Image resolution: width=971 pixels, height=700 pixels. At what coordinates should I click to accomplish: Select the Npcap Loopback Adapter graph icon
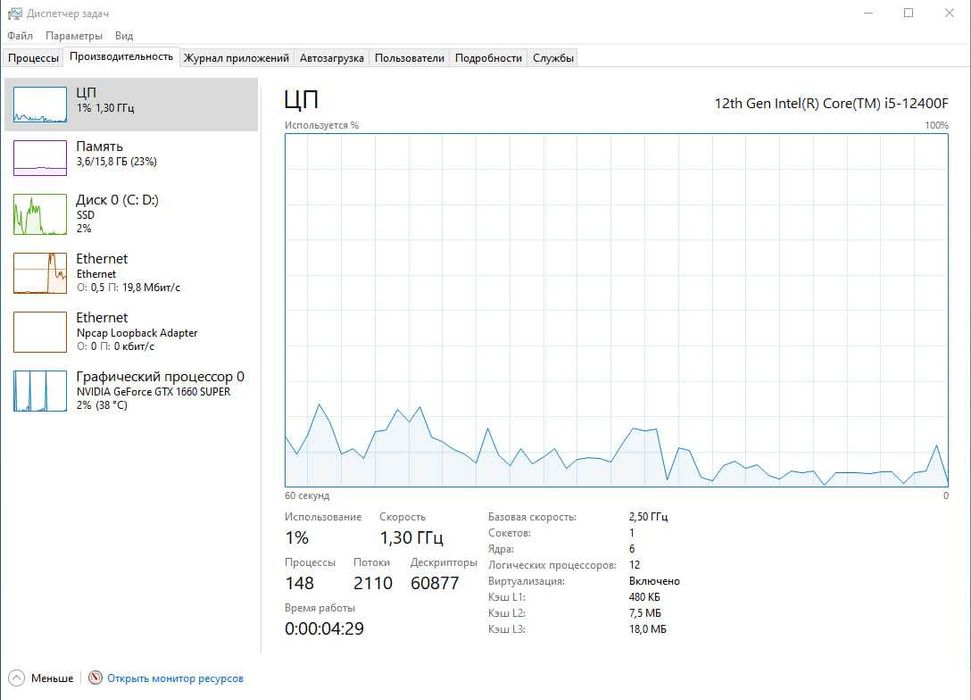[39, 332]
